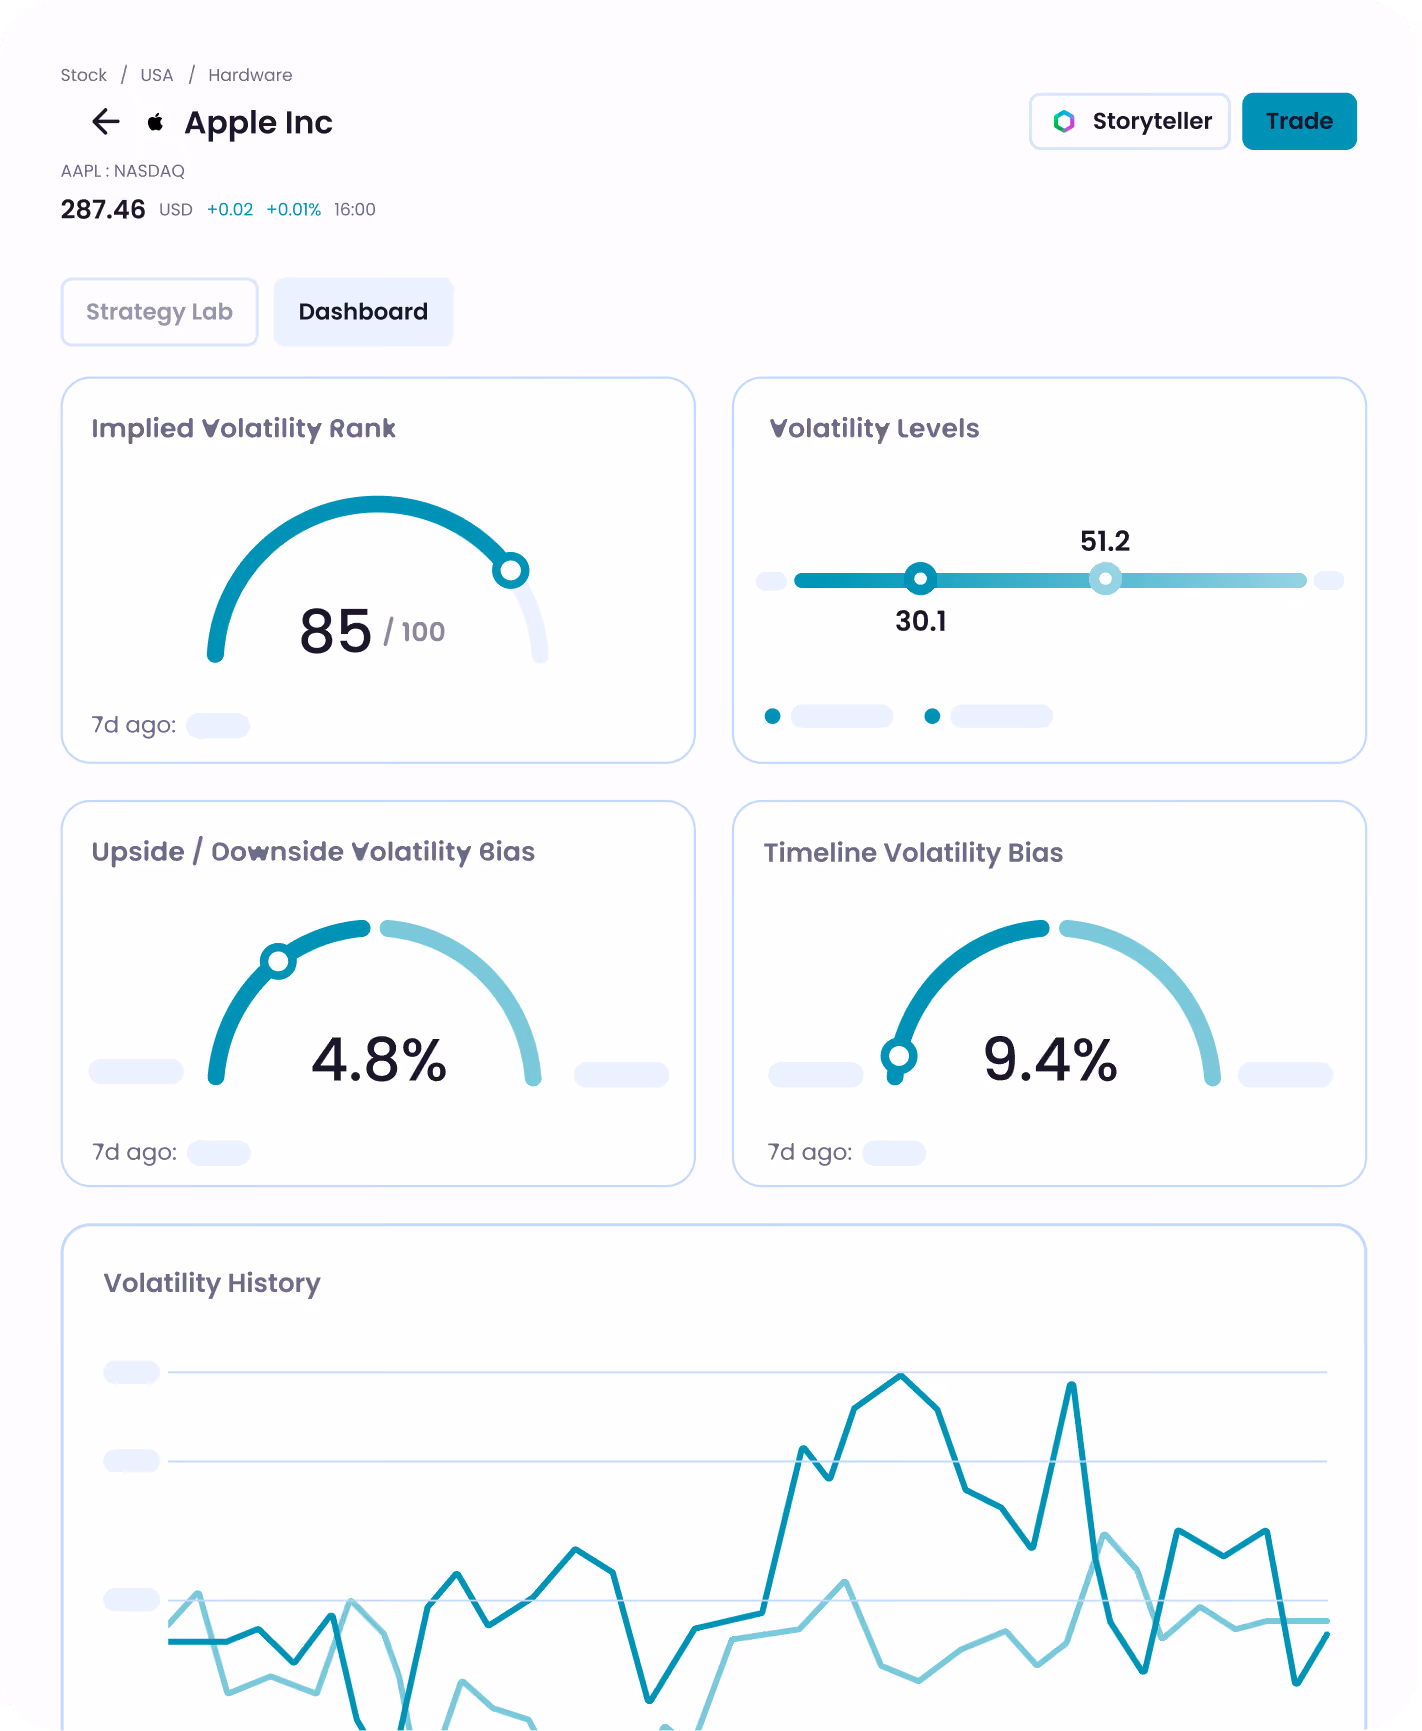Image resolution: width=1422 pixels, height=1731 pixels.
Task: Click the Volatility History heading
Action: (212, 1283)
